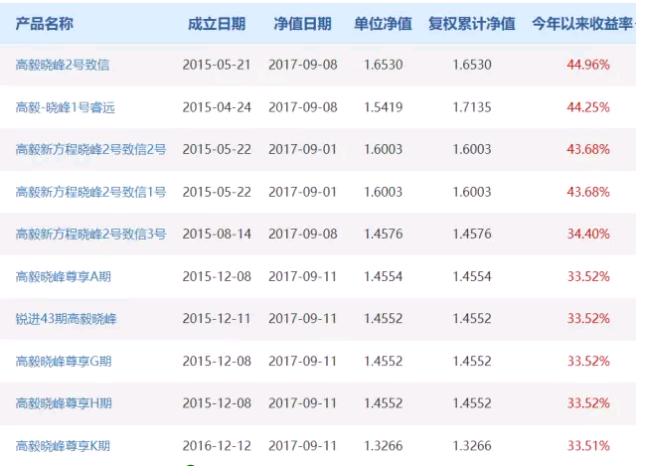Click unit net value 1.5419
Viewport: 647px width, 466px height.
[383, 107]
